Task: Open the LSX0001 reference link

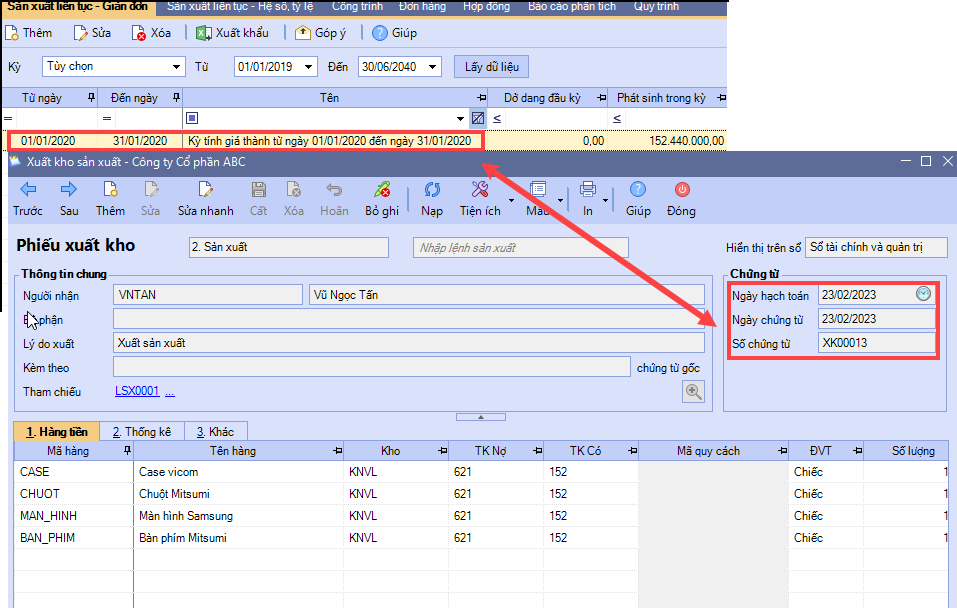Action: pos(137,392)
